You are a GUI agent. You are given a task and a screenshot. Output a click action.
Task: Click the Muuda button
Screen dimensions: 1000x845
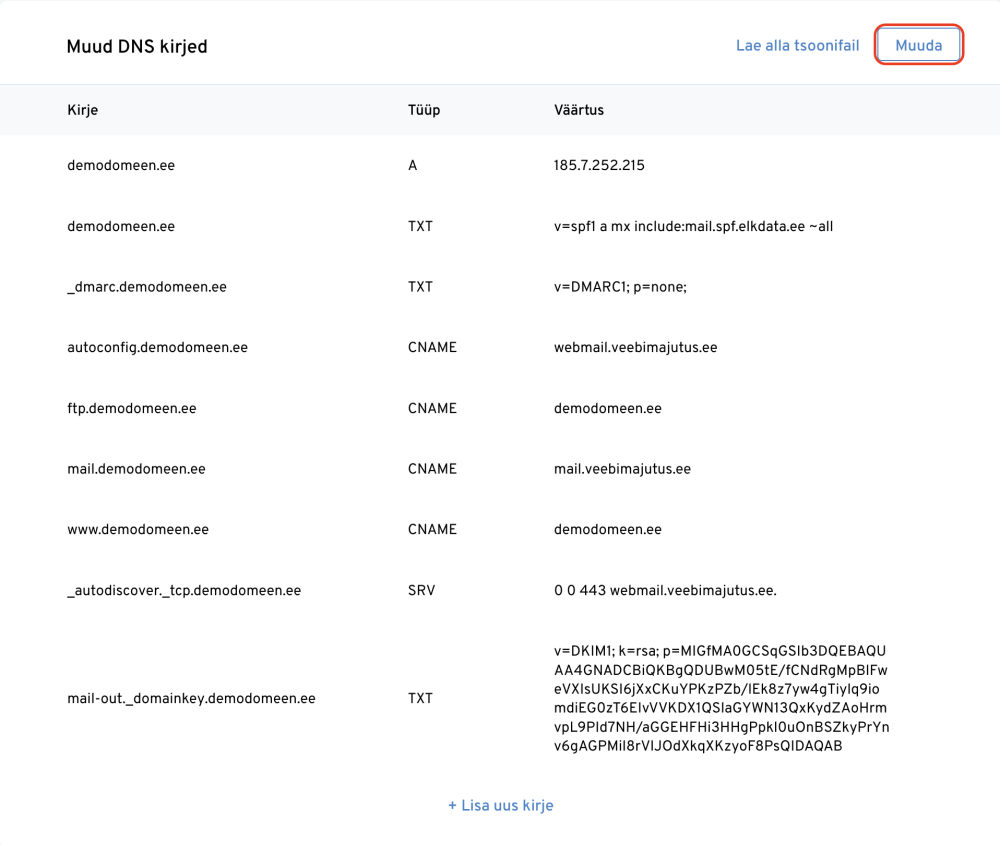coord(918,46)
